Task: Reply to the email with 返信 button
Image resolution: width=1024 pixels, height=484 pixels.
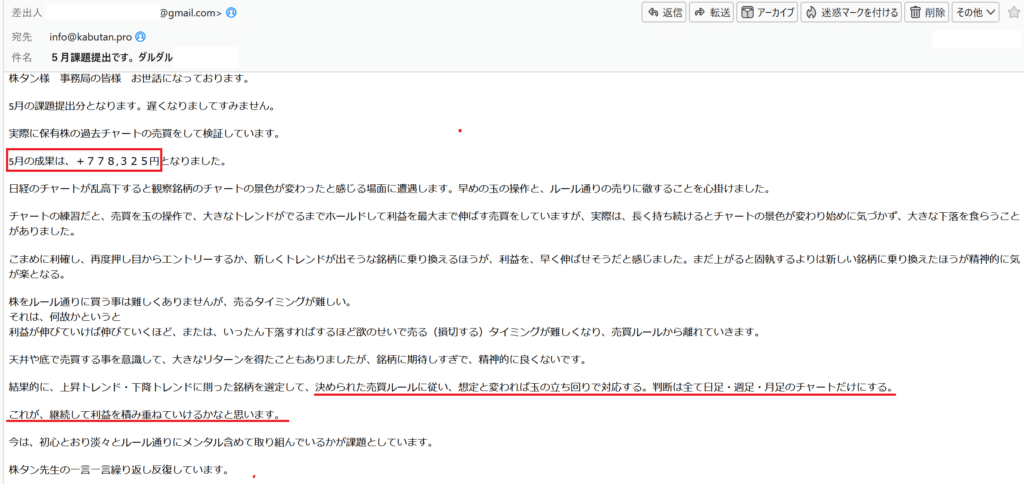Action: coord(664,12)
